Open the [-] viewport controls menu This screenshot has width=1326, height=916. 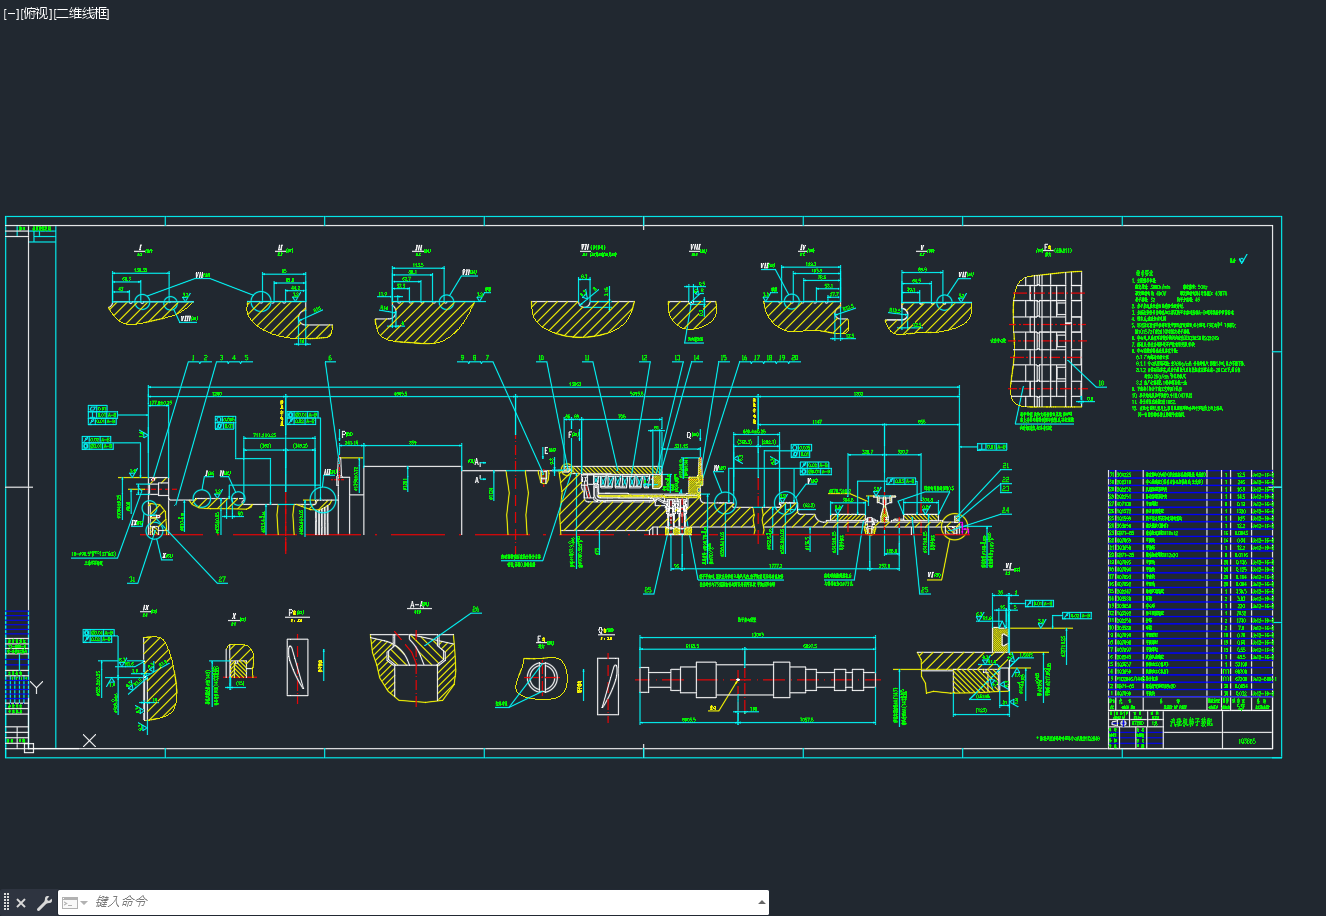(x=11, y=13)
